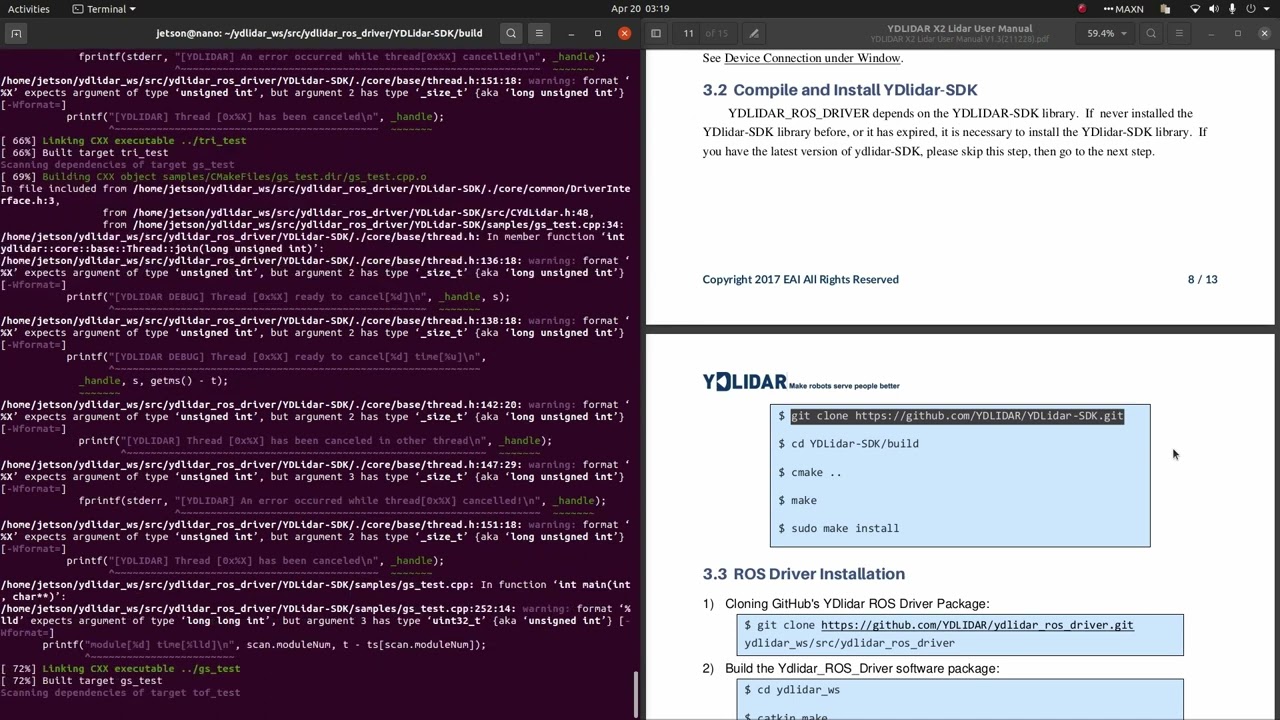Open the clock showing Apr 20 03:19
The image size is (1280, 720).
[x=640, y=9]
